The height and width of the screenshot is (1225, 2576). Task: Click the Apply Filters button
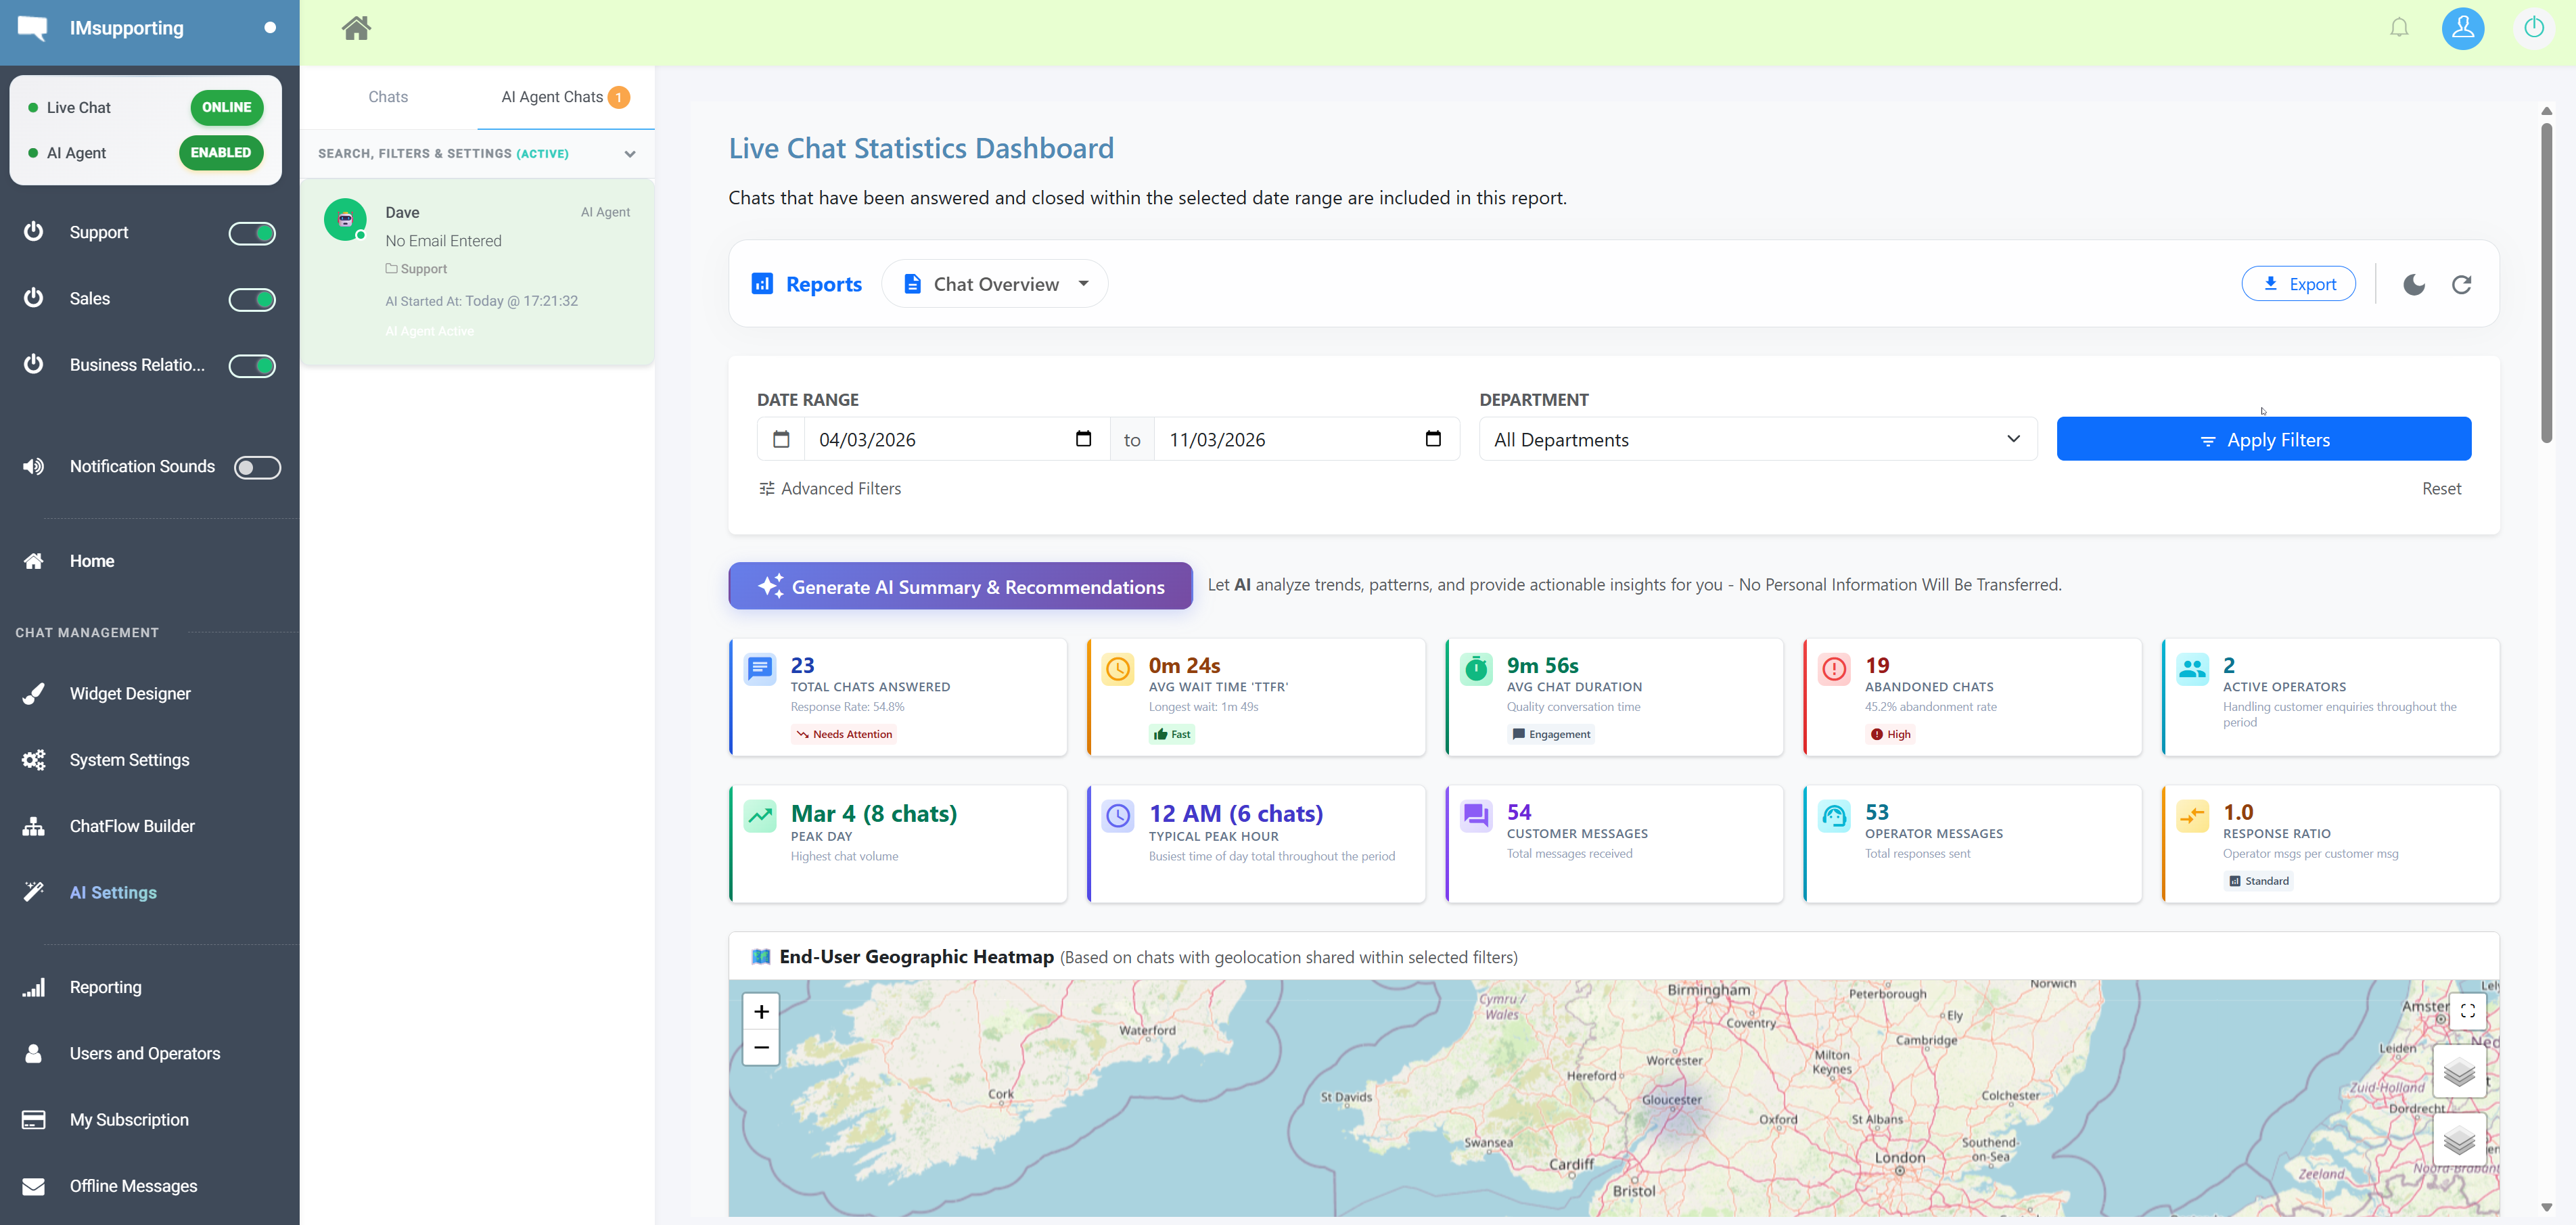tap(2264, 439)
